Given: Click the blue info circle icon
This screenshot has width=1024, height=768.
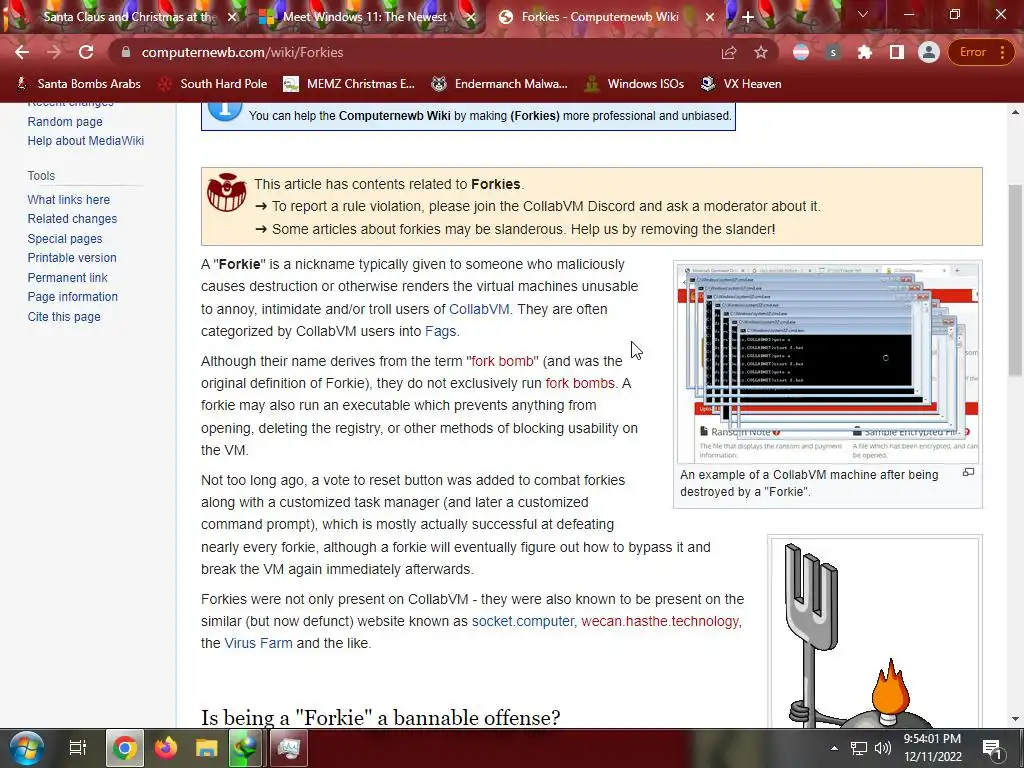Looking at the screenshot, I should (225, 110).
